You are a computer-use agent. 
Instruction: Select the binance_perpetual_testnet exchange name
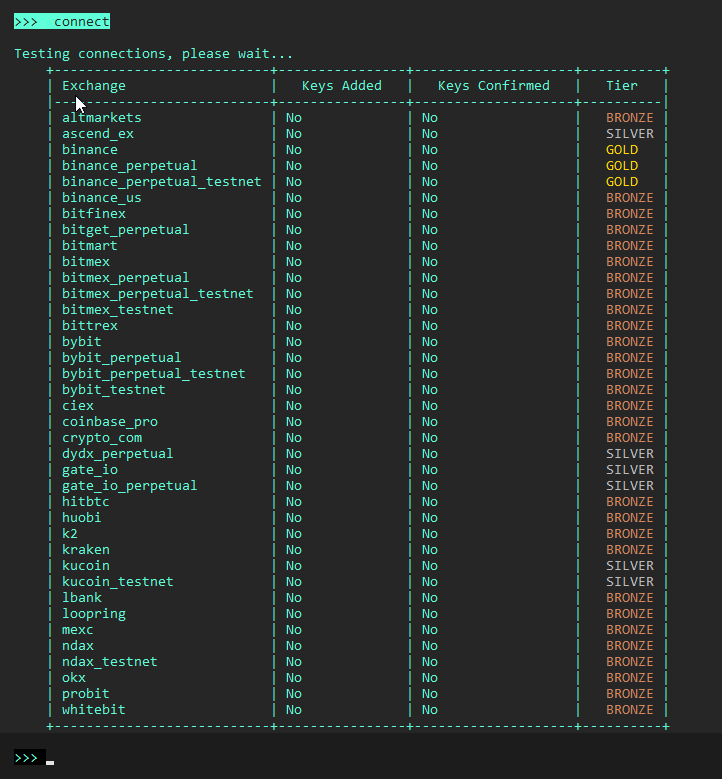tap(161, 182)
